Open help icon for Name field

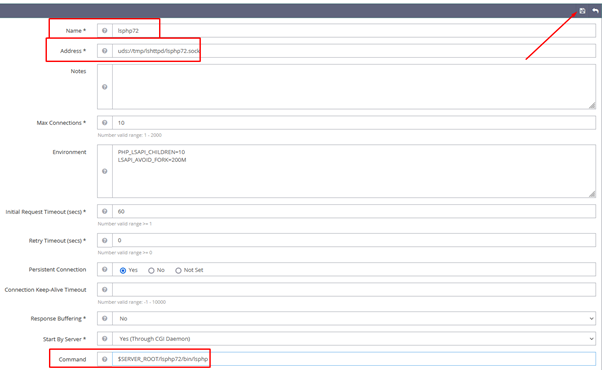click(x=104, y=31)
